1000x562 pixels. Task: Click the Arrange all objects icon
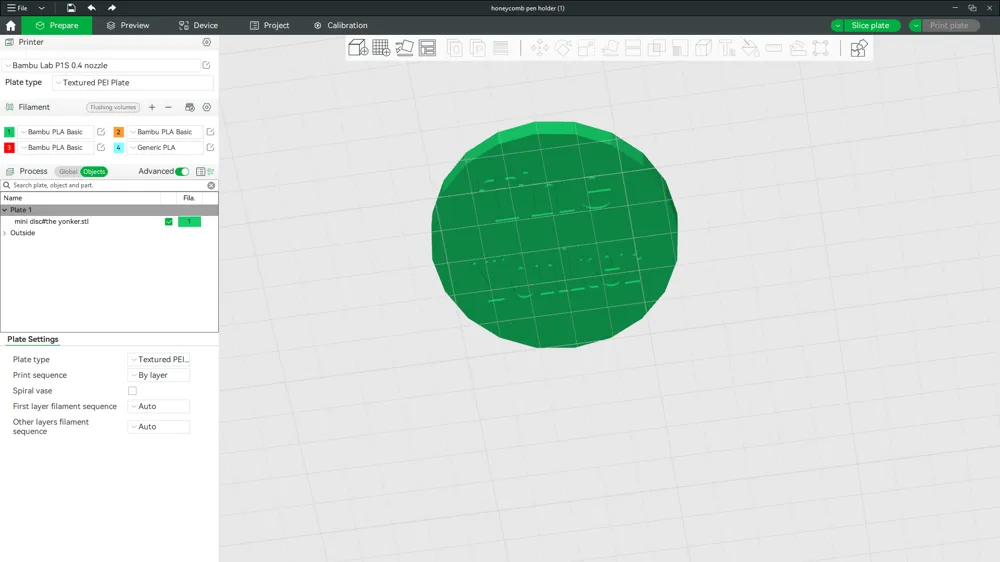[x=427, y=48]
